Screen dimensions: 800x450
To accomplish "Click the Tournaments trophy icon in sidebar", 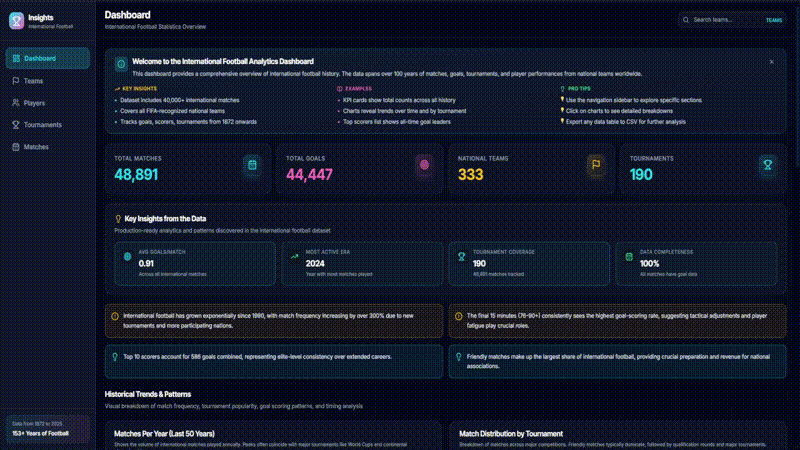I will 16,124.
